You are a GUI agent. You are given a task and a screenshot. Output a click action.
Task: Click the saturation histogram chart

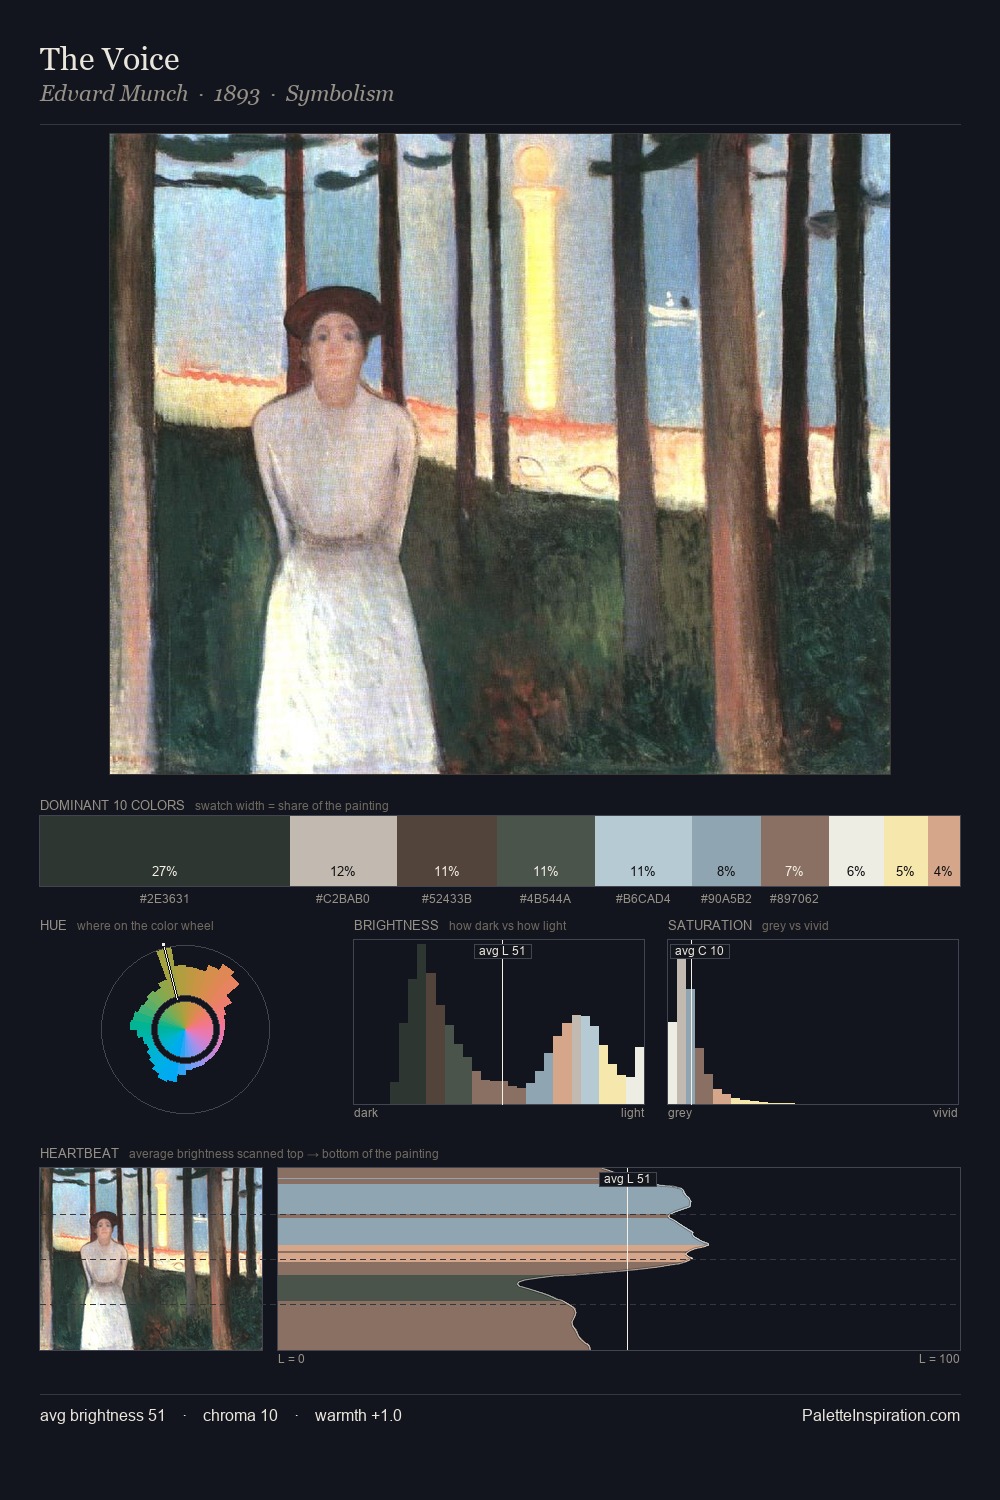(x=813, y=1022)
